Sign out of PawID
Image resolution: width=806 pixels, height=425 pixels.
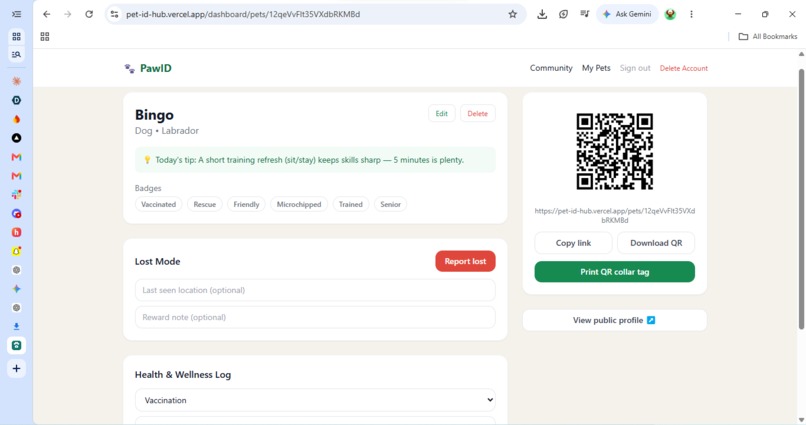(635, 68)
